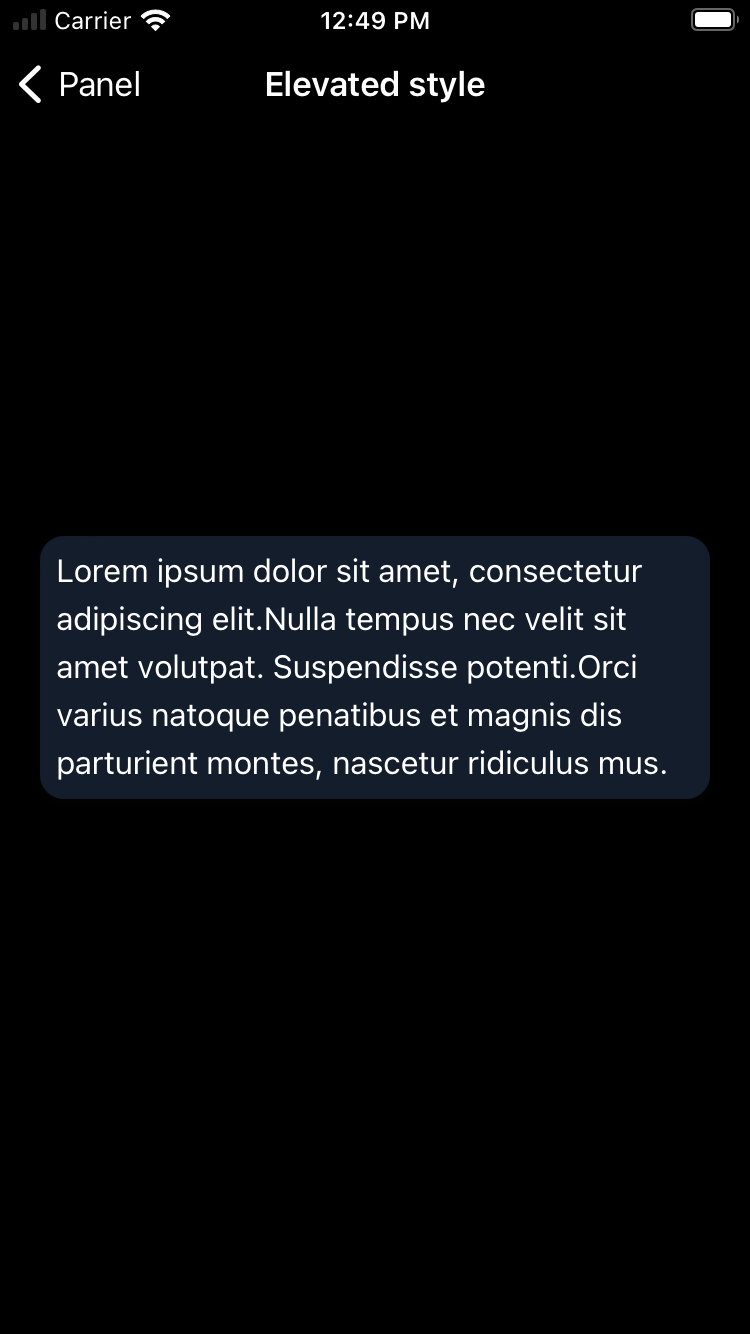Click the text potenti.Orci
This screenshot has height=1334, width=750.
[x=552, y=668]
